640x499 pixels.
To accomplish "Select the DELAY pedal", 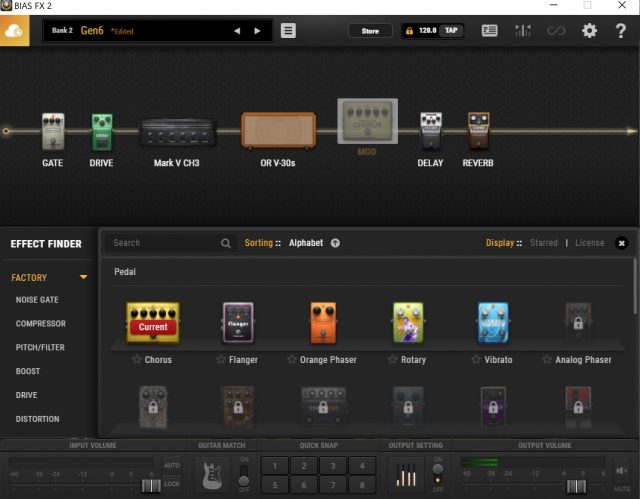I will pyautogui.click(x=431, y=131).
